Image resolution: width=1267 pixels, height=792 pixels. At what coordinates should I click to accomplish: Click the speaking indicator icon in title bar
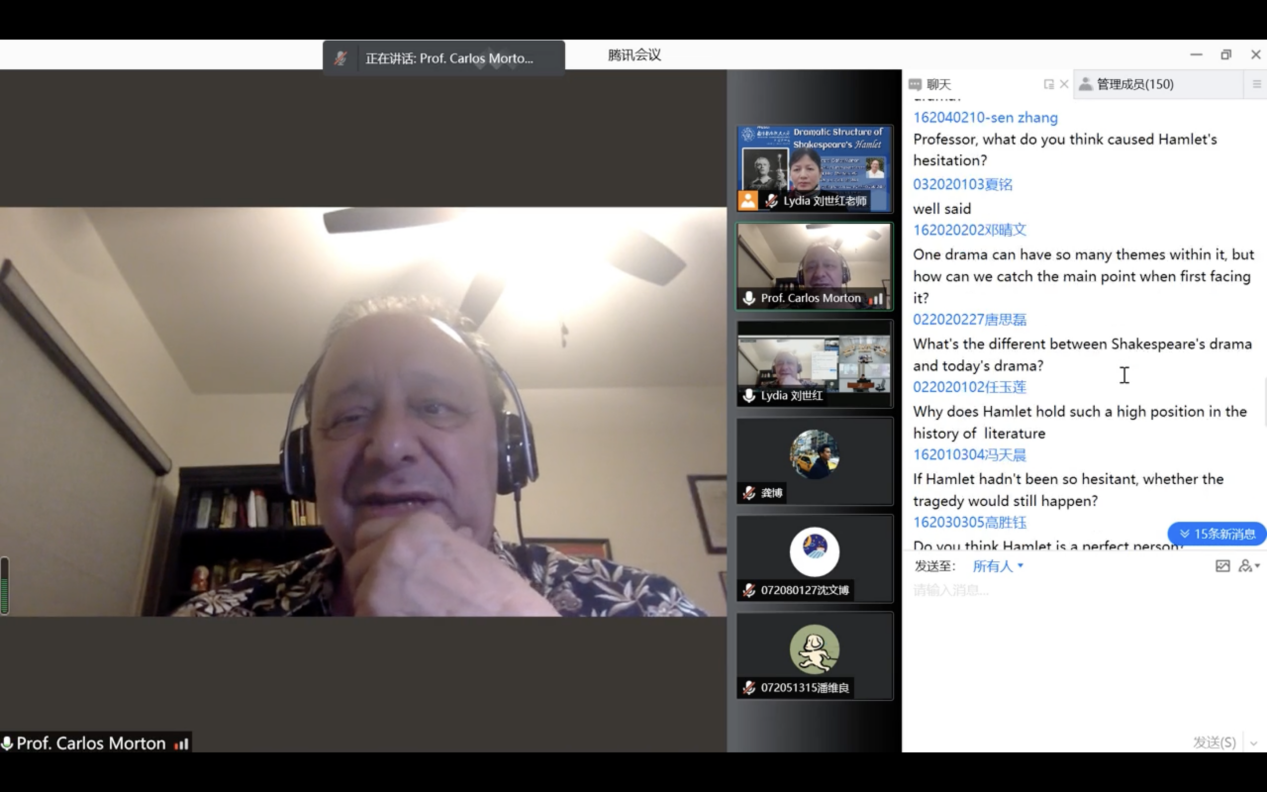click(x=341, y=58)
